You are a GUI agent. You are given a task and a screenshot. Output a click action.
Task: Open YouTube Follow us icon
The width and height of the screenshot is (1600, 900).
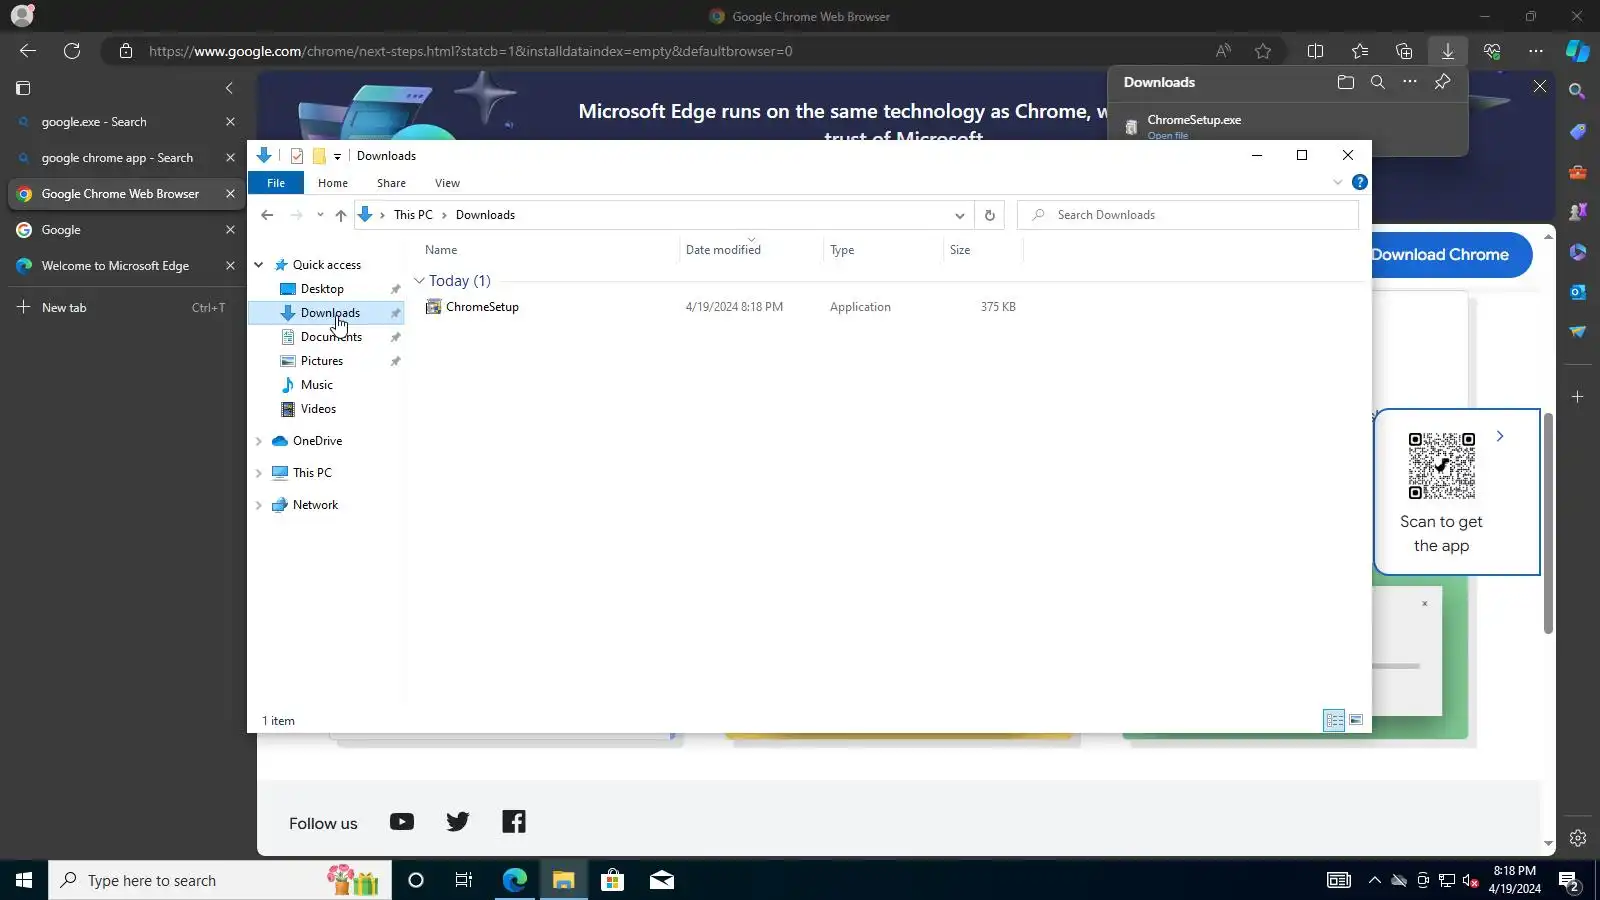point(402,822)
